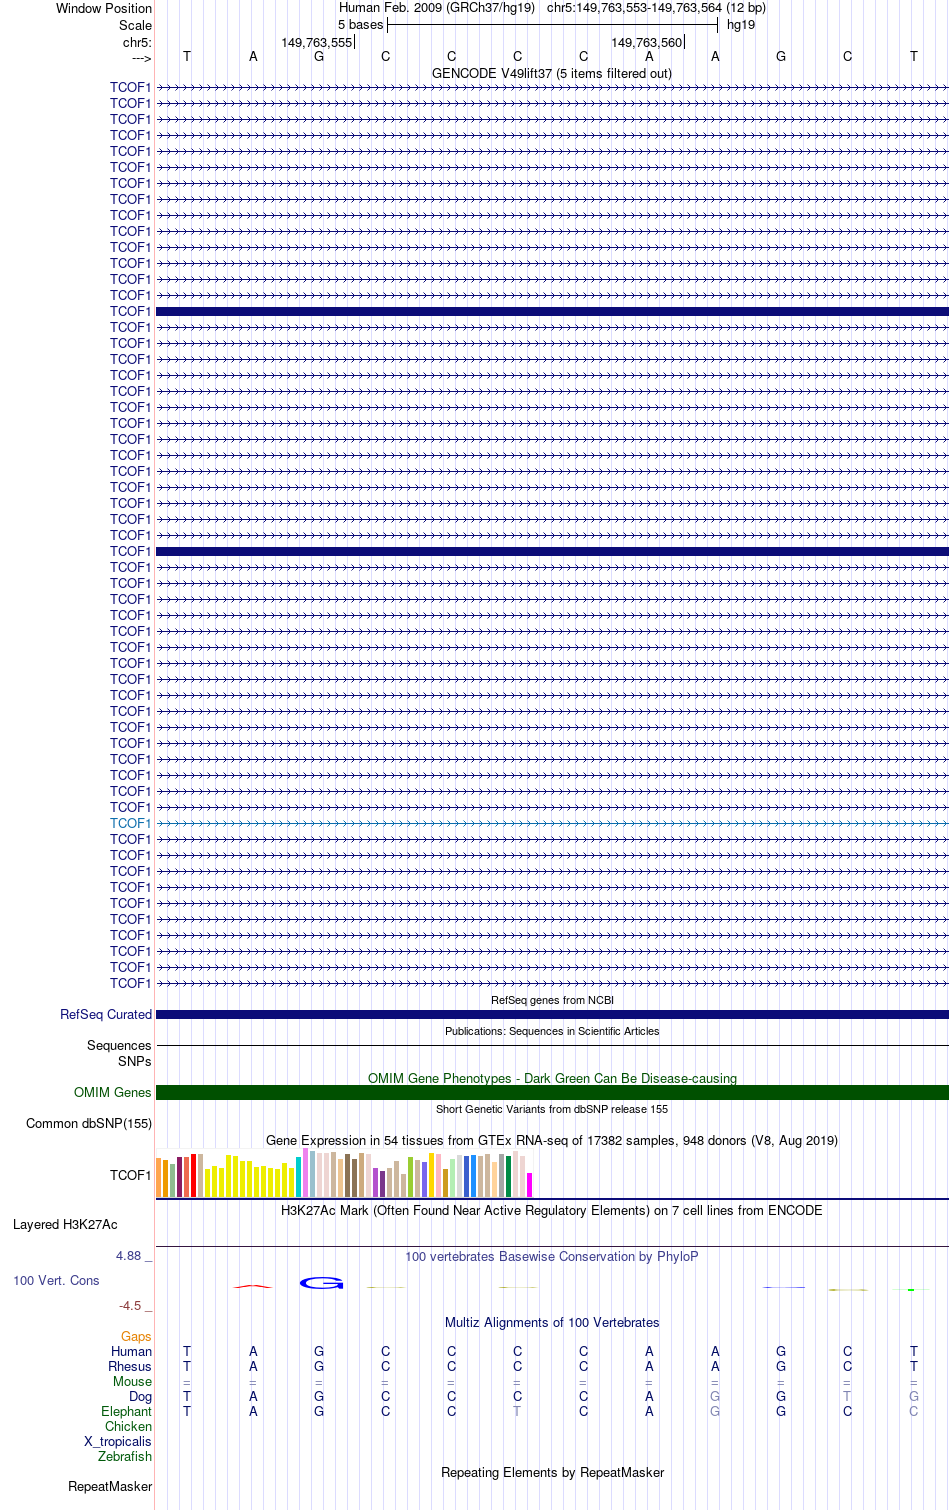Open Publications: Sequences in Scientific Articles title

coord(552,1031)
